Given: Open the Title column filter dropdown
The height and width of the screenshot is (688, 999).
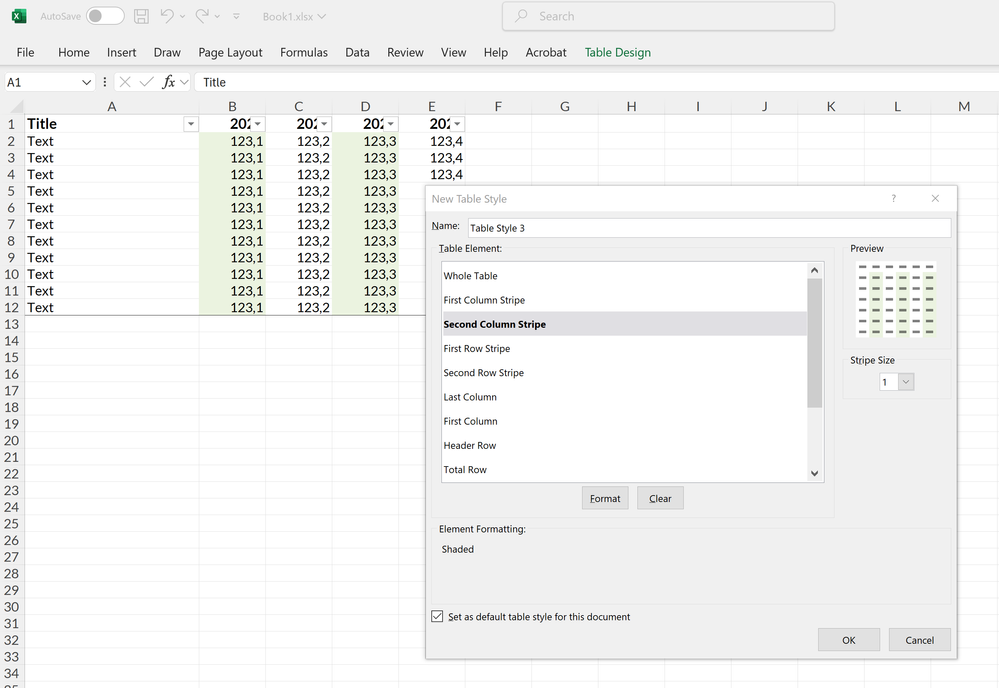Looking at the screenshot, I should pyautogui.click(x=190, y=124).
